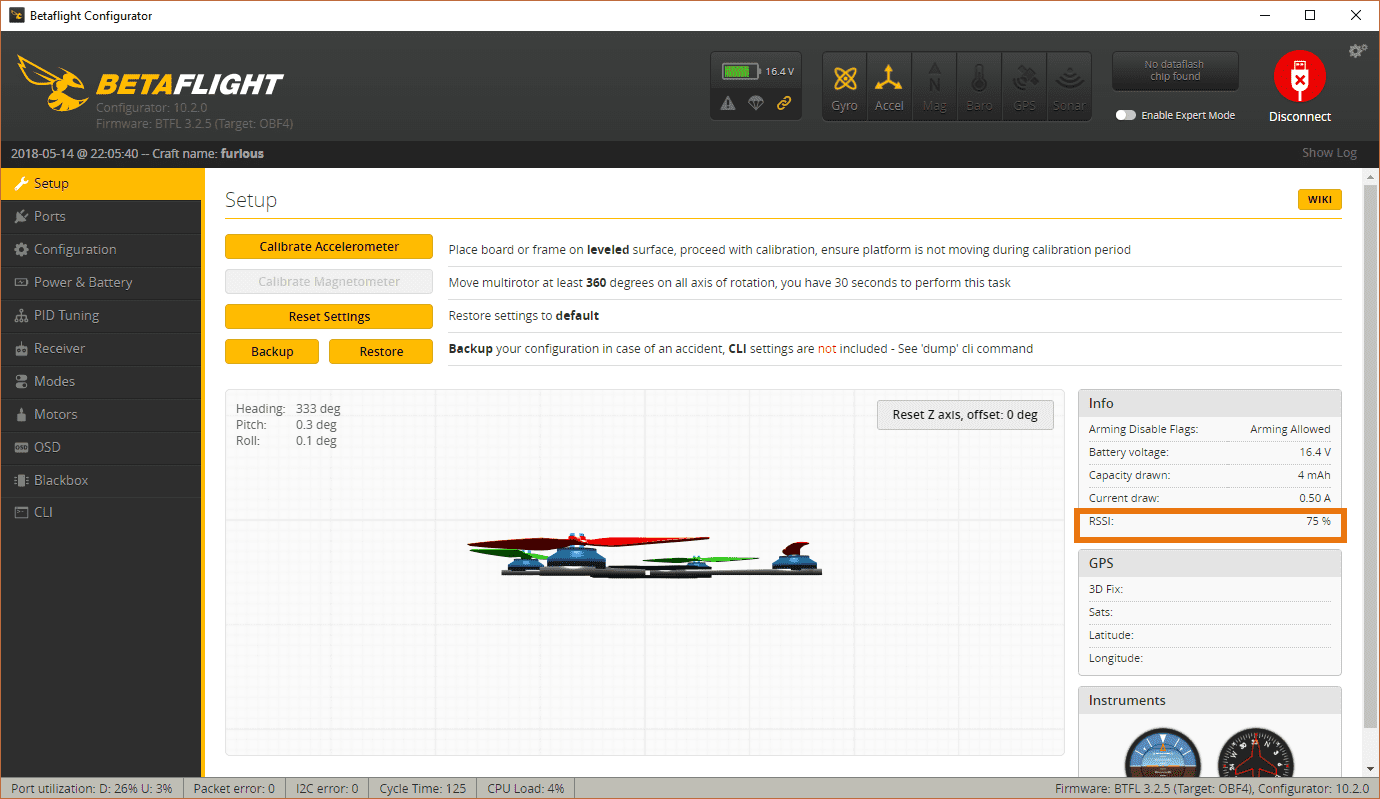Click the Cycle Time 125 status entry
The image size is (1380, 799).
[422, 788]
